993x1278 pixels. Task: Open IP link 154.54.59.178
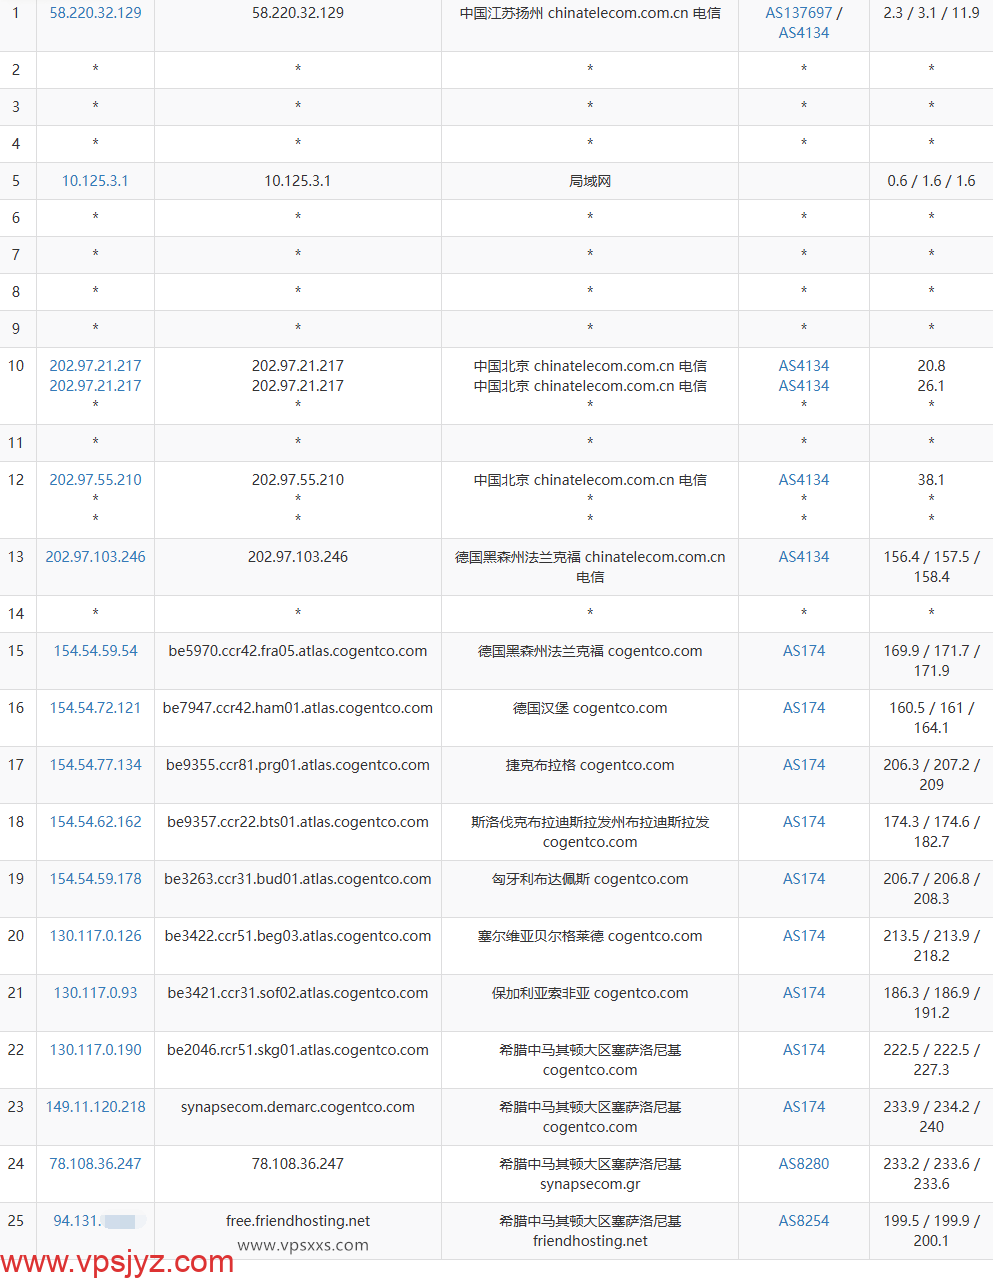95,879
